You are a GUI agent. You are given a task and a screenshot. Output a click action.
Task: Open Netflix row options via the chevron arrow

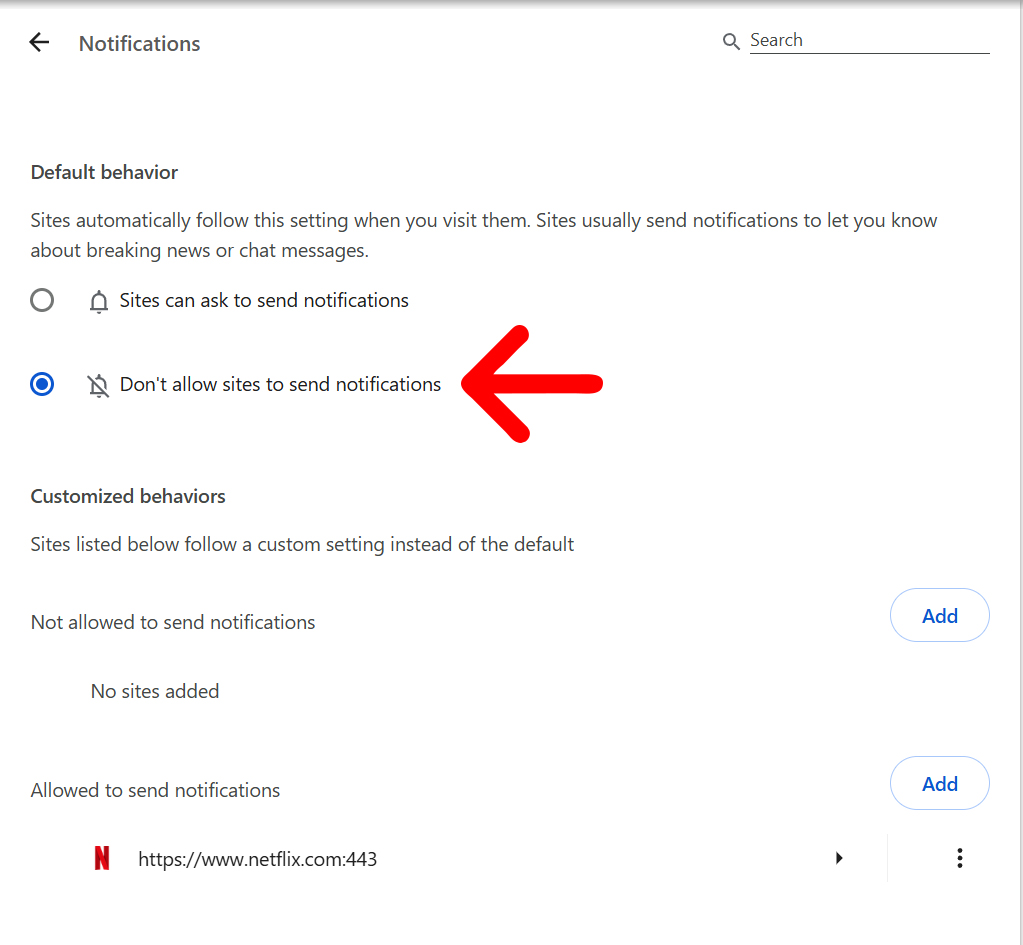[839, 858]
